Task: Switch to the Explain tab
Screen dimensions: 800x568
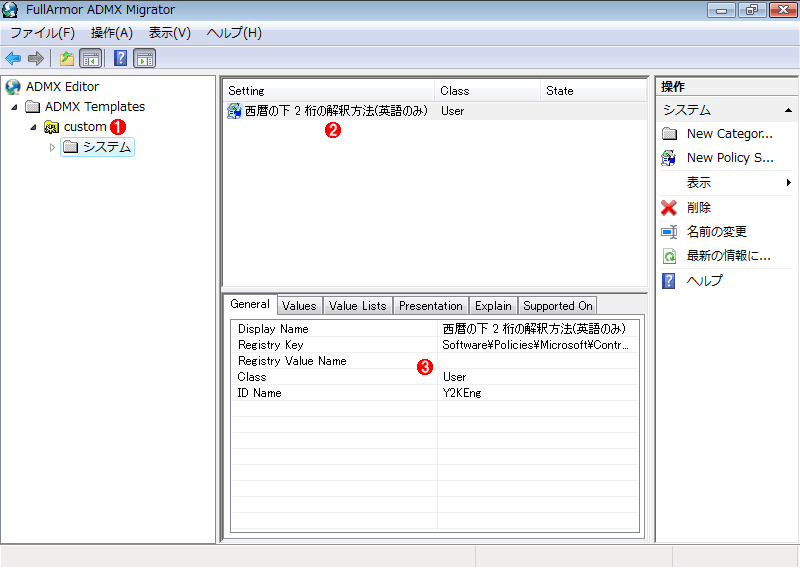Action: (493, 306)
